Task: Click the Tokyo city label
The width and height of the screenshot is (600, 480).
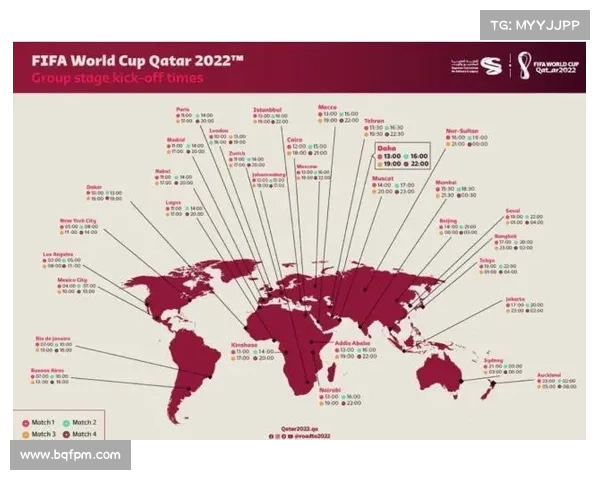Action: [487, 260]
